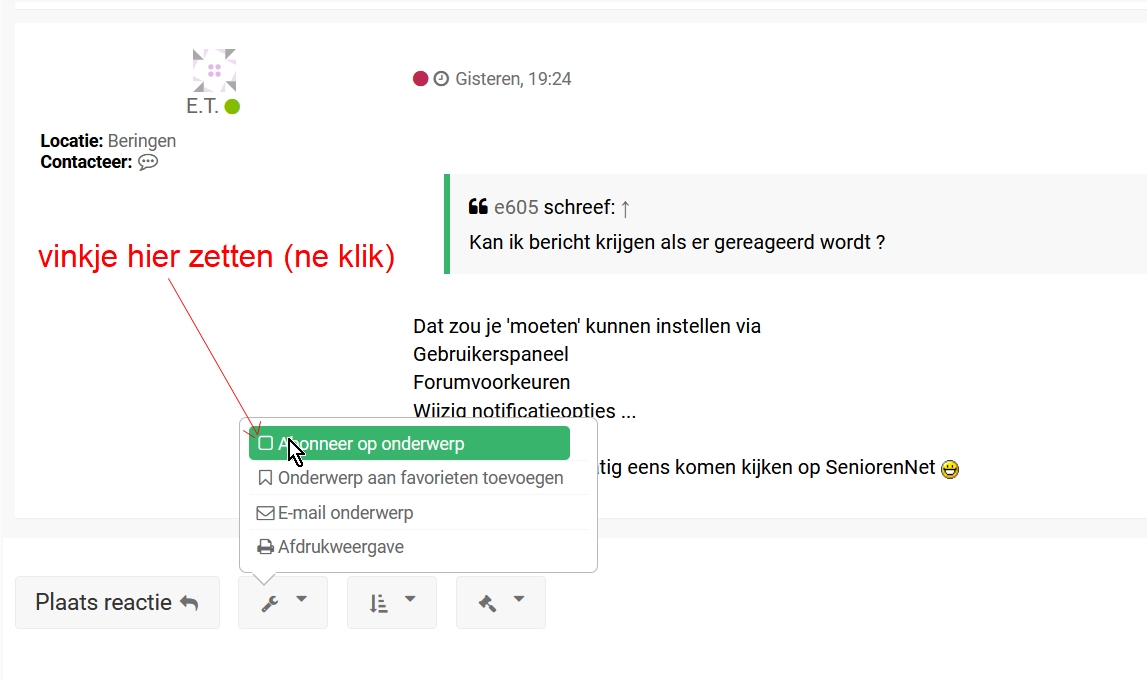Click the red unread post dot
The width and height of the screenshot is (1147, 680).
[x=421, y=77]
